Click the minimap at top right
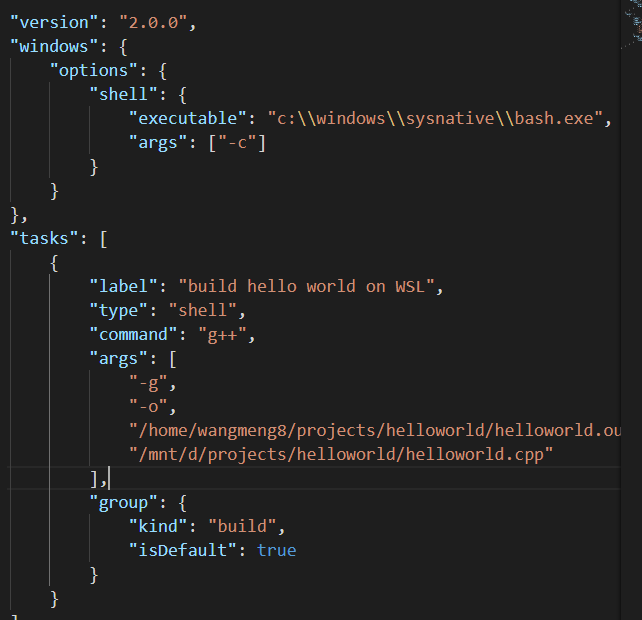642x620 pixels. [633, 25]
